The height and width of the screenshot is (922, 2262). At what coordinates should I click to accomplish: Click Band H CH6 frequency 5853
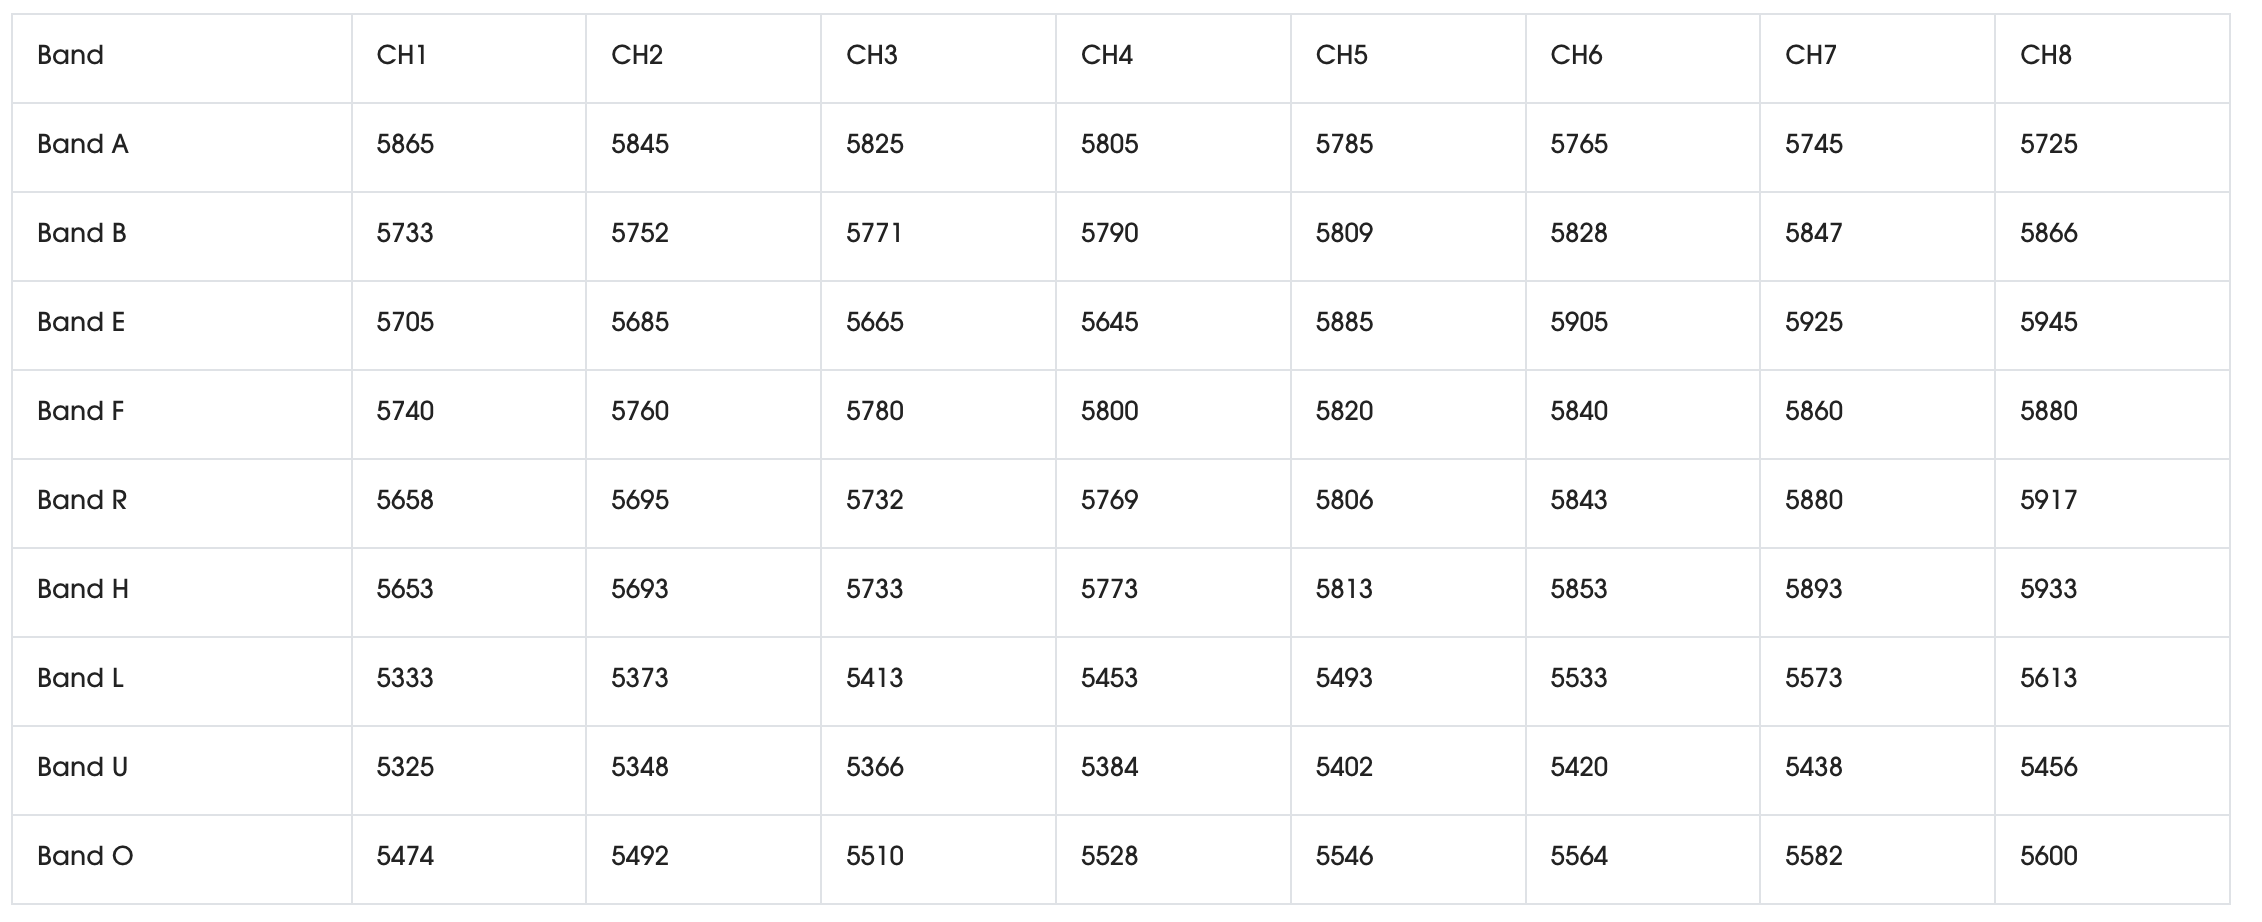click(1579, 589)
